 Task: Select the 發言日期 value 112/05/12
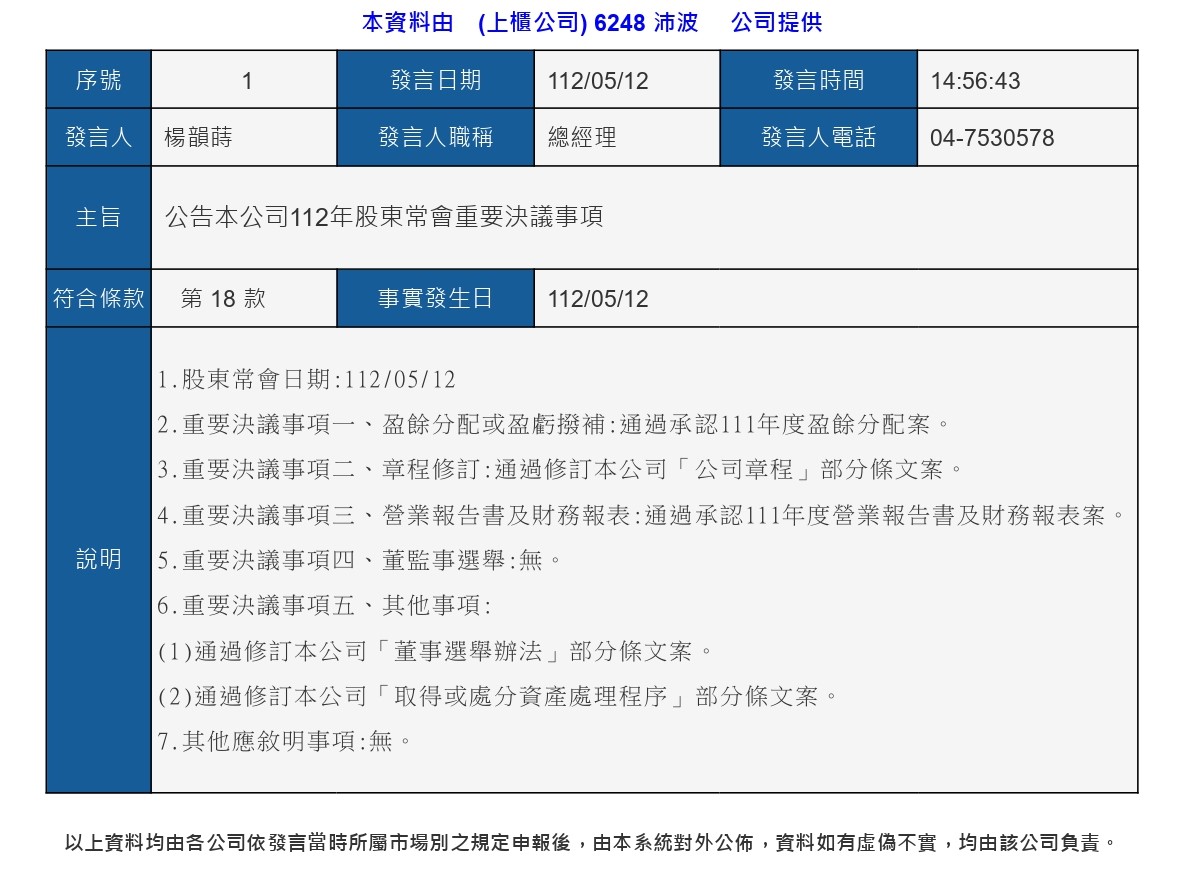(x=598, y=81)
